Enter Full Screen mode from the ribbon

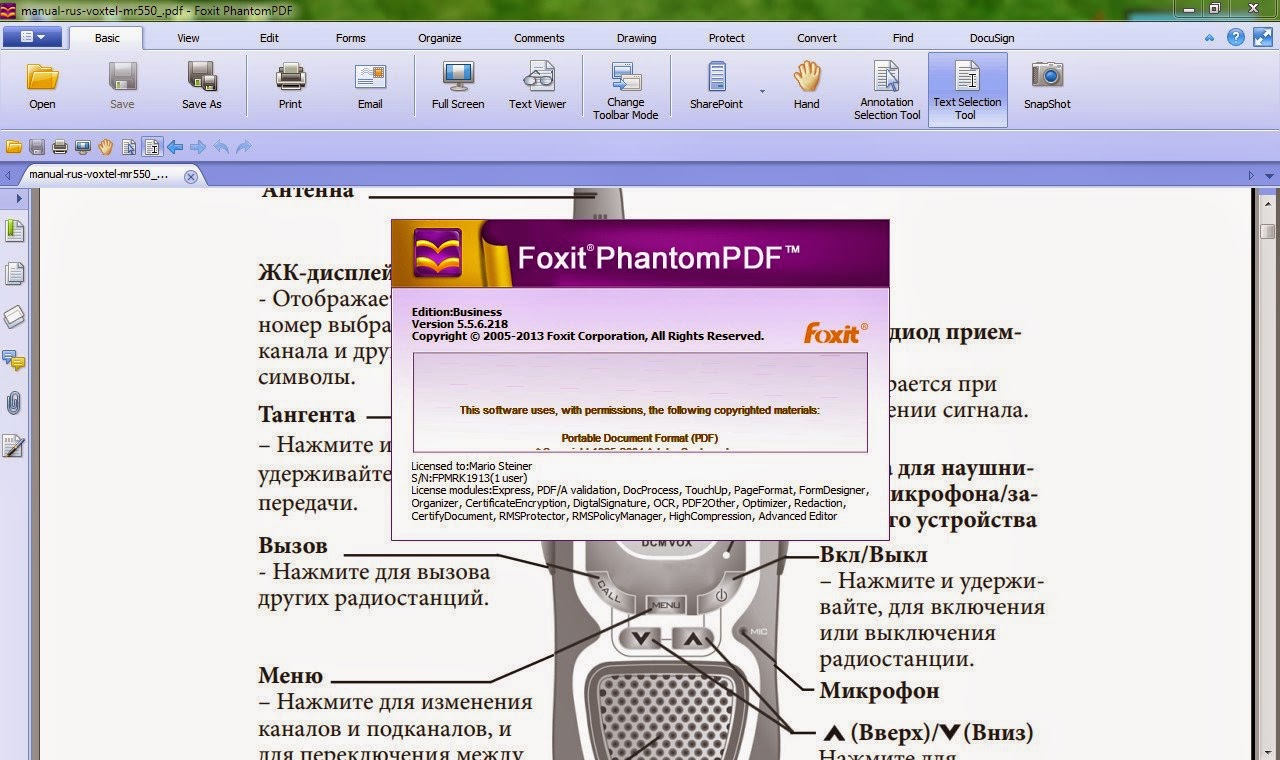(458, 85)
